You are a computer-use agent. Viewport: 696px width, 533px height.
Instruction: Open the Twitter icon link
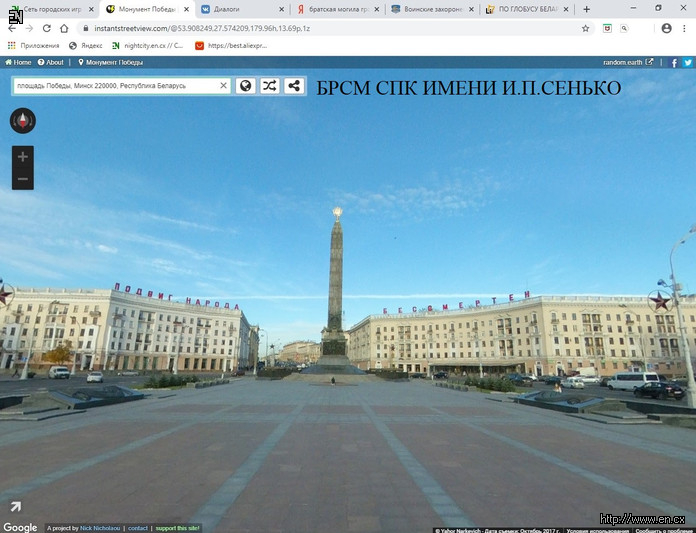pos(688,62)
